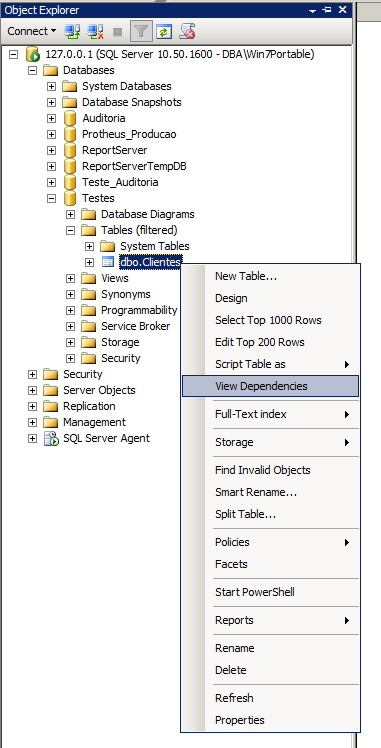Collapse the Databases folder
Screen dimensions: 381x748
click(32, 70)
